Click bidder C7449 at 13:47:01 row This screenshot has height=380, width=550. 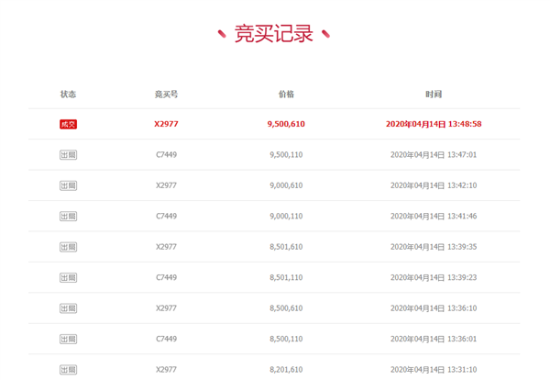coord(166,155)
